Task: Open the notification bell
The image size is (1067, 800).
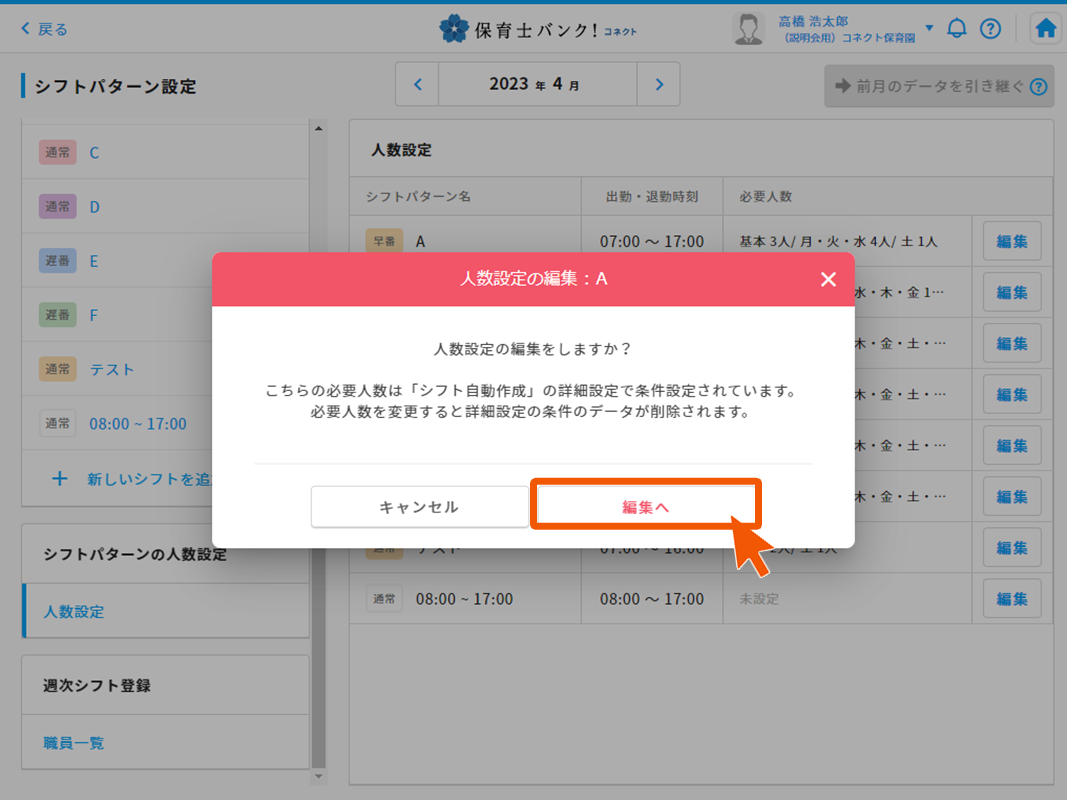Action: [x=957, y=29]
